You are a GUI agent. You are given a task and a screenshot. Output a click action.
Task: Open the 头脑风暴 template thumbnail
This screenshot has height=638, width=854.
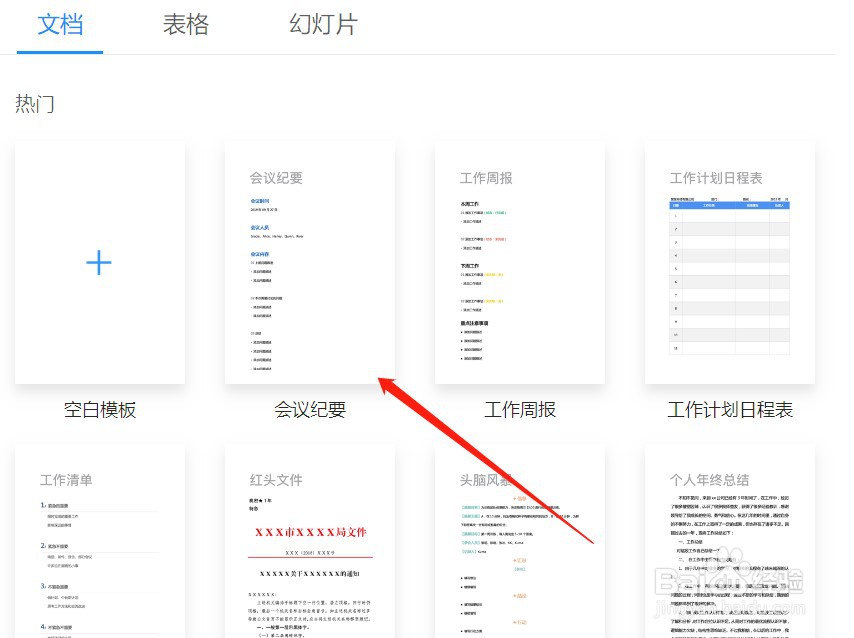click(519, 550)
